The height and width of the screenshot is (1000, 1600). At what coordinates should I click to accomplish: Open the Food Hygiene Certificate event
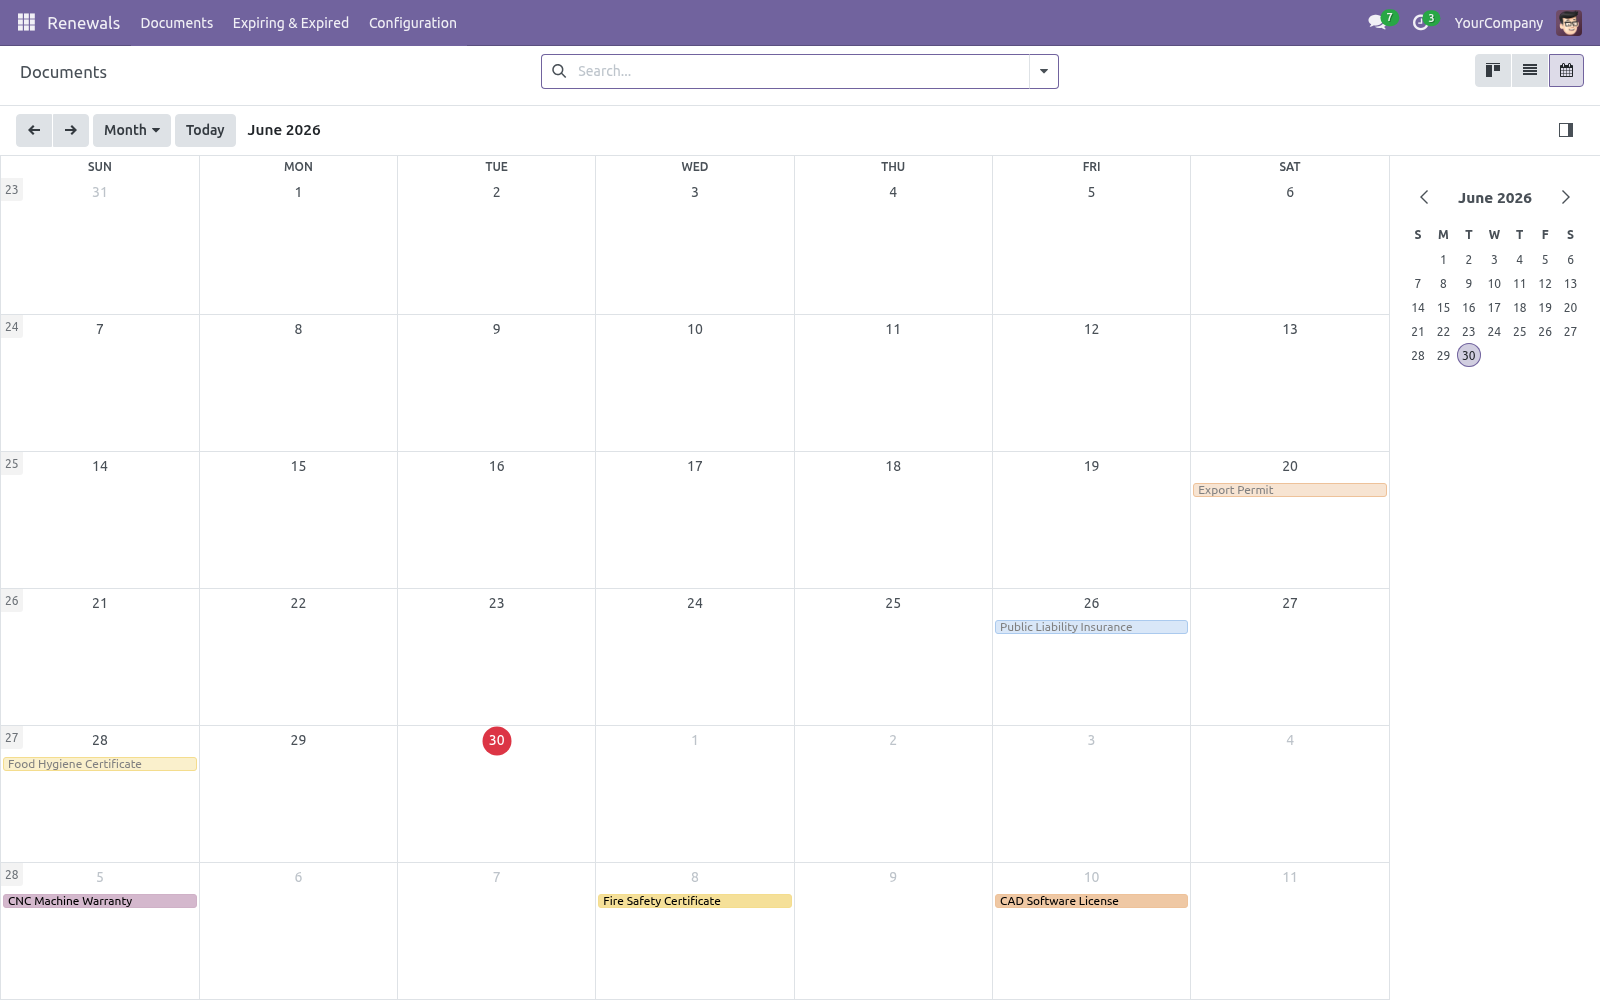coord(100,764)
